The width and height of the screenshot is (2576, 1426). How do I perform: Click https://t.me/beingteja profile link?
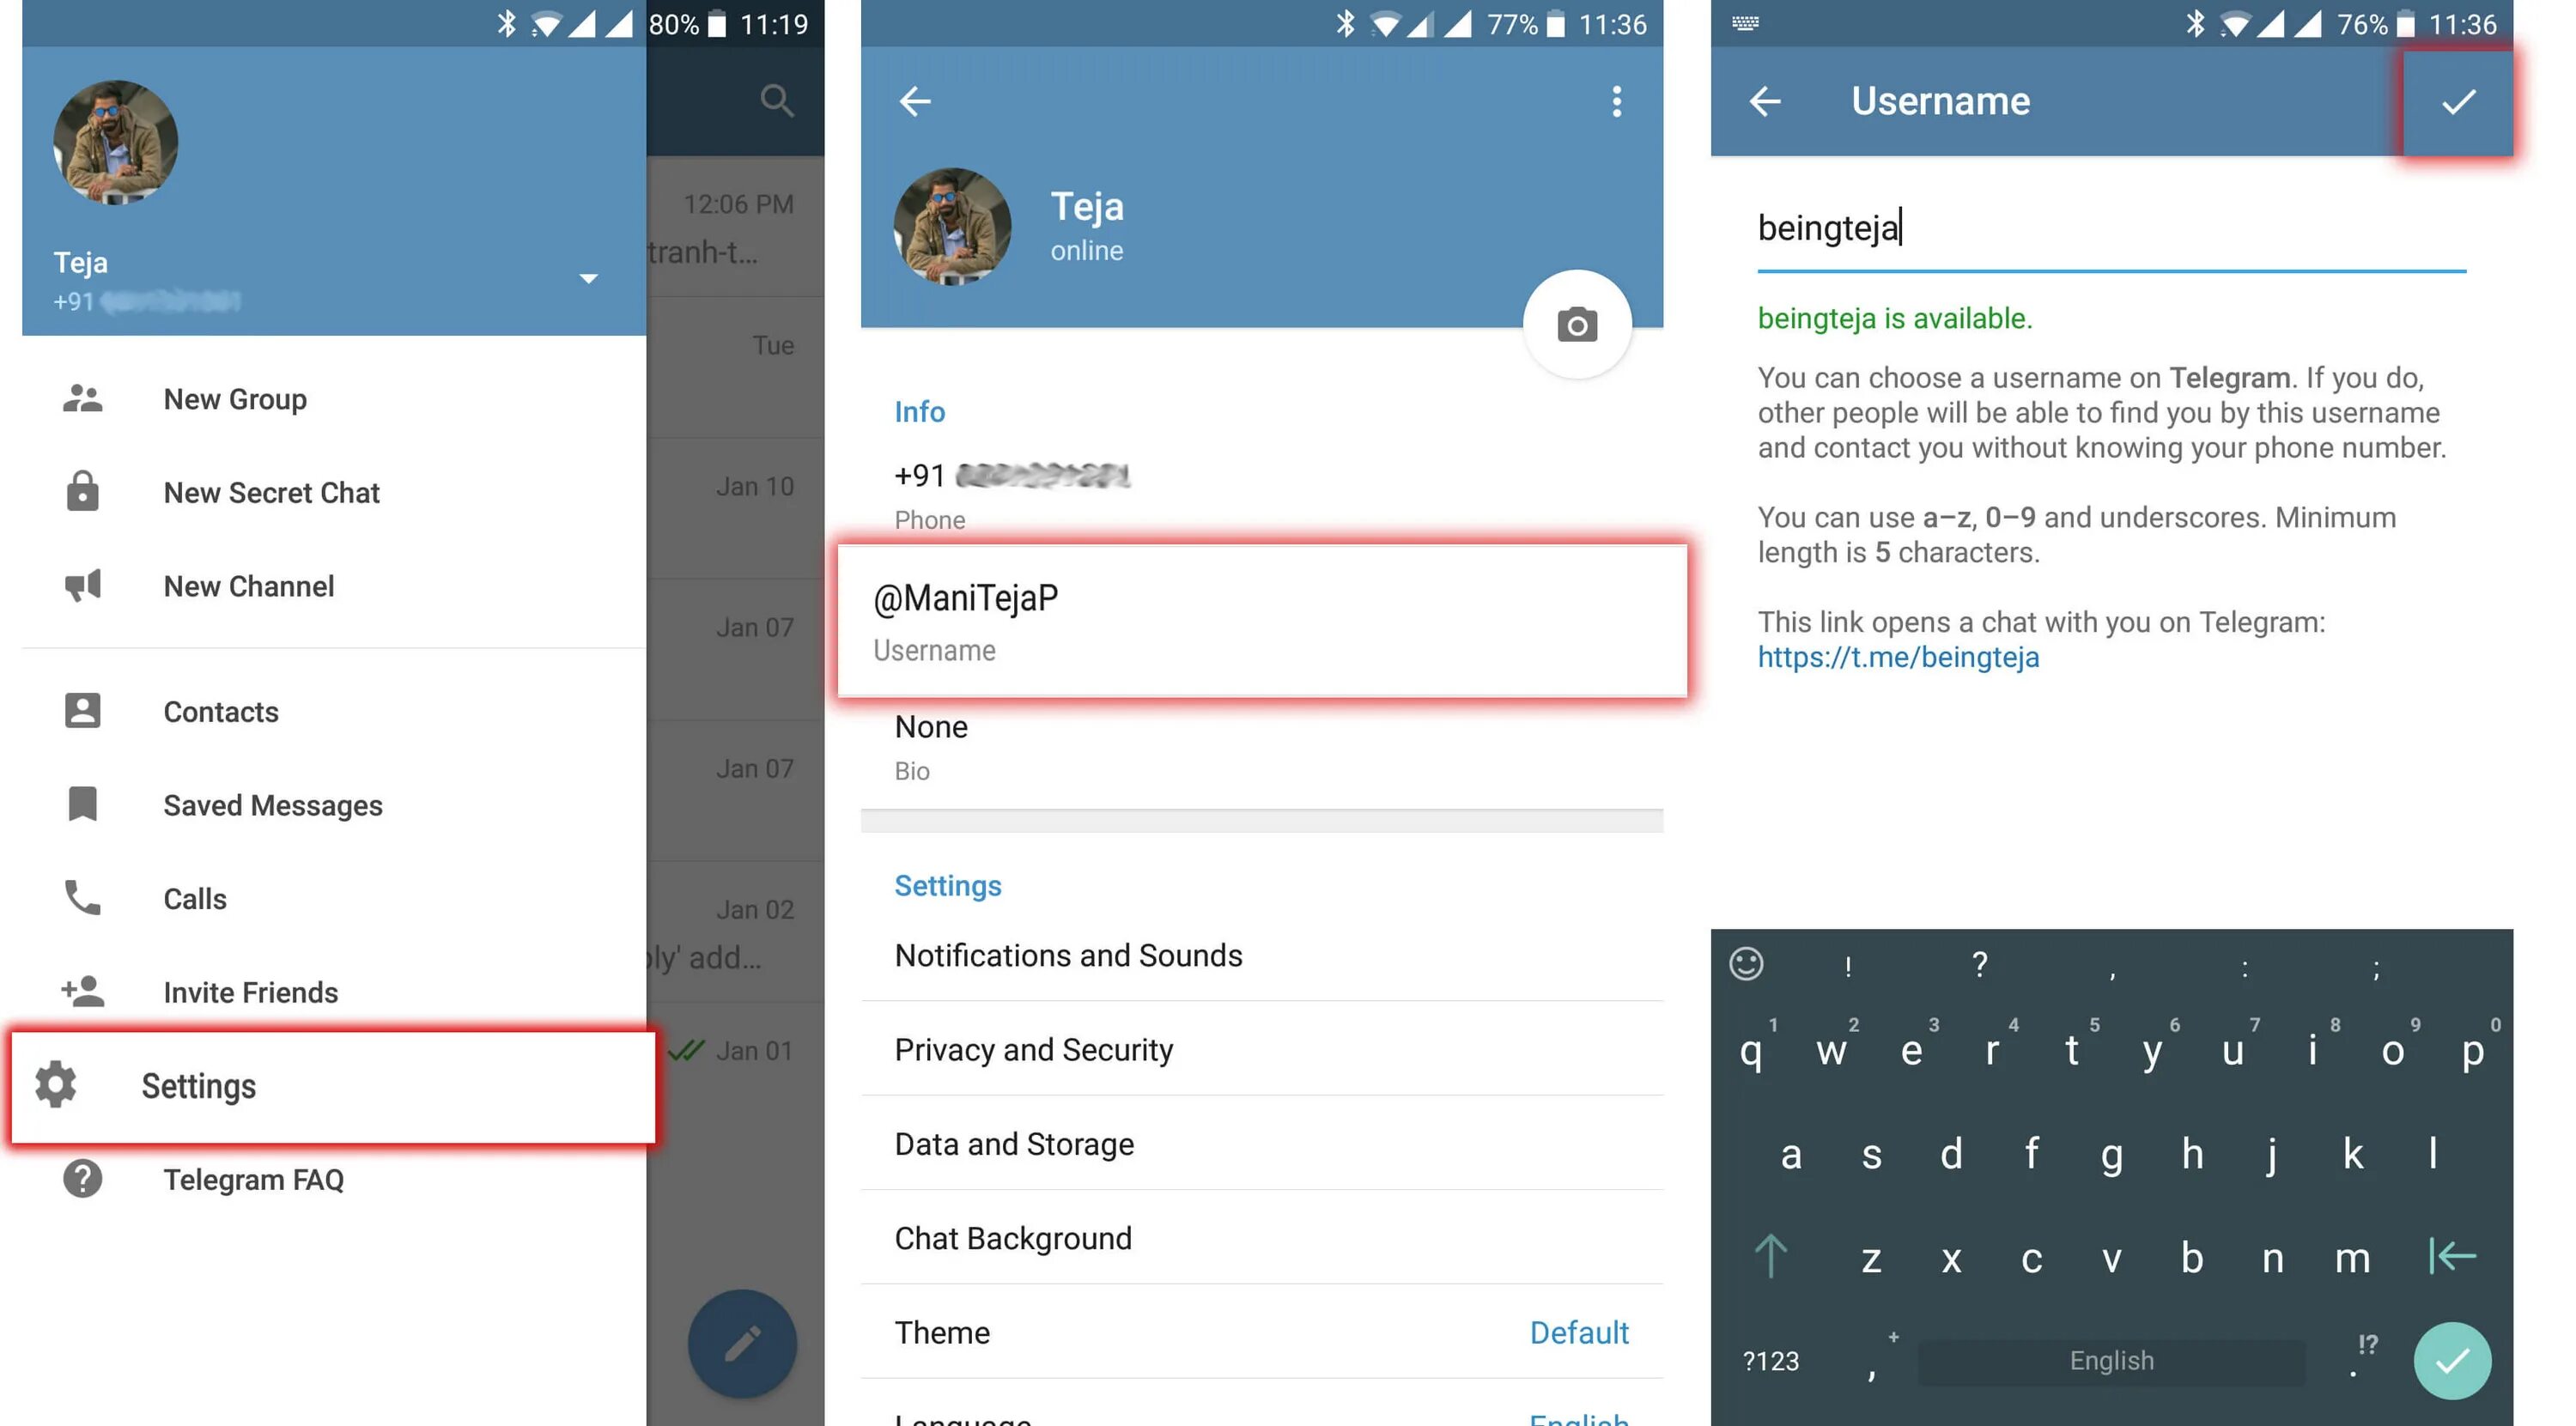pyautogui.click(x=1897, y=657)
